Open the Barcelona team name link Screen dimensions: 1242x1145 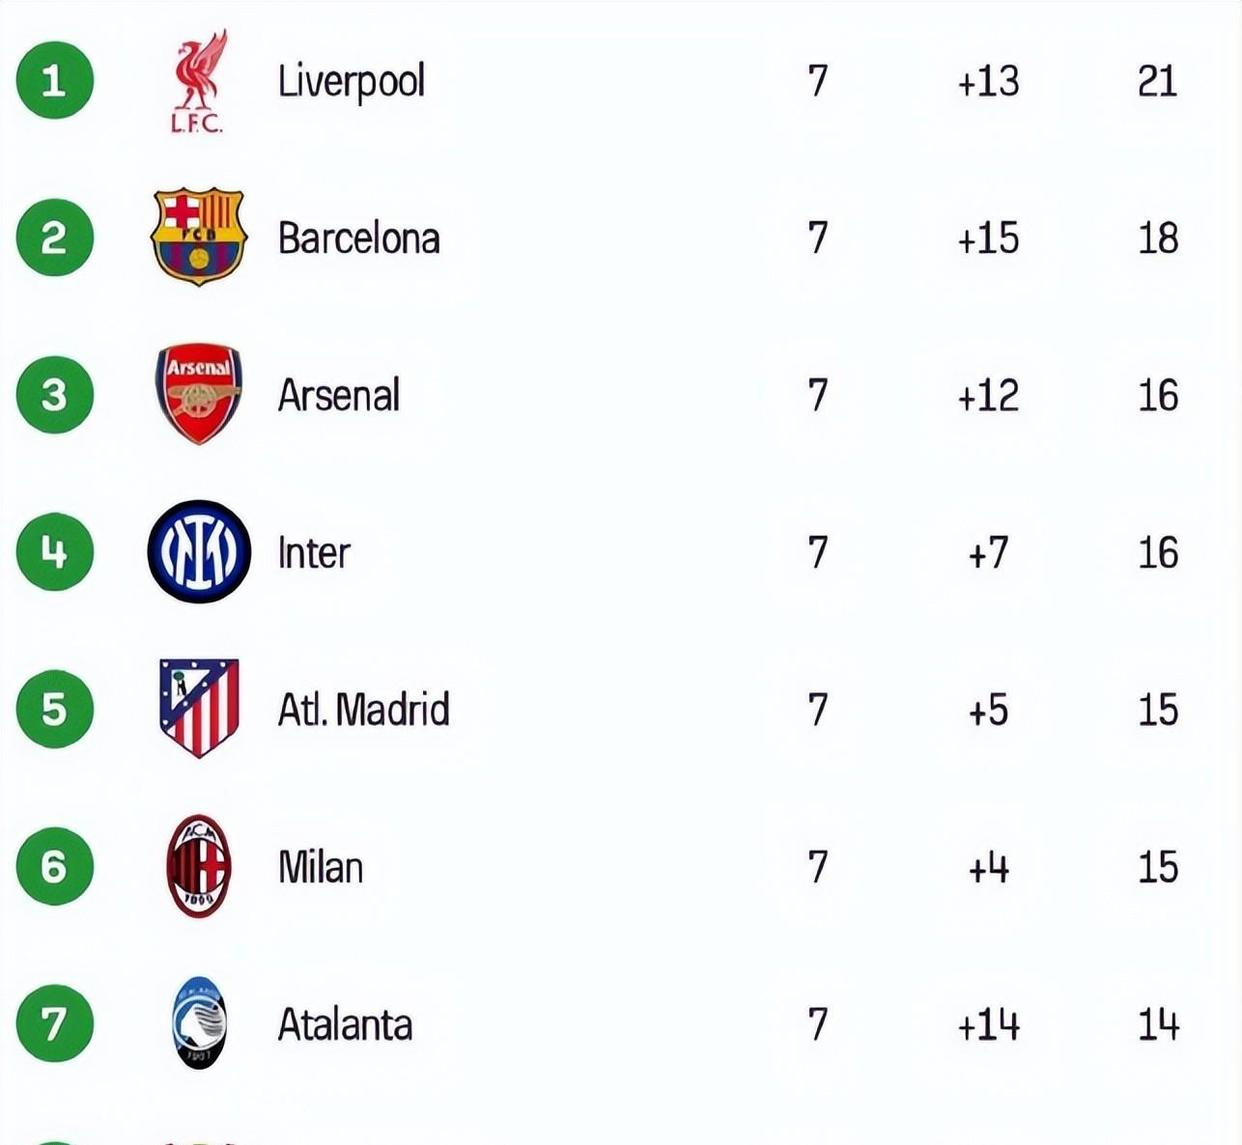(x=359, y=238)
